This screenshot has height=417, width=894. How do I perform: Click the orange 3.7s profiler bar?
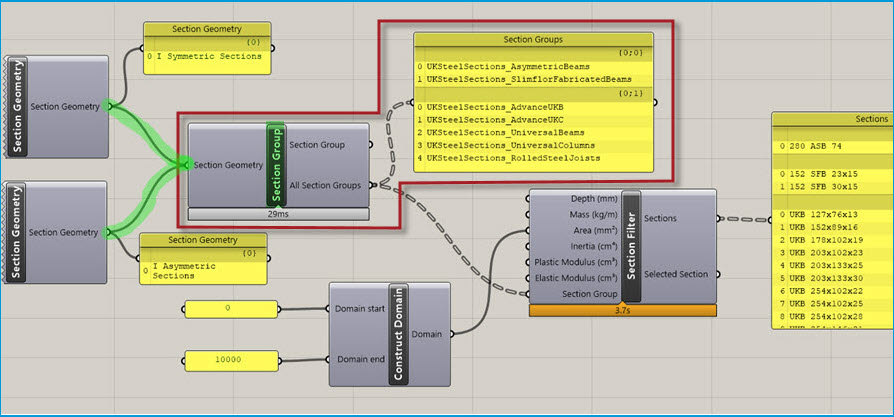(x=623, y=311)
